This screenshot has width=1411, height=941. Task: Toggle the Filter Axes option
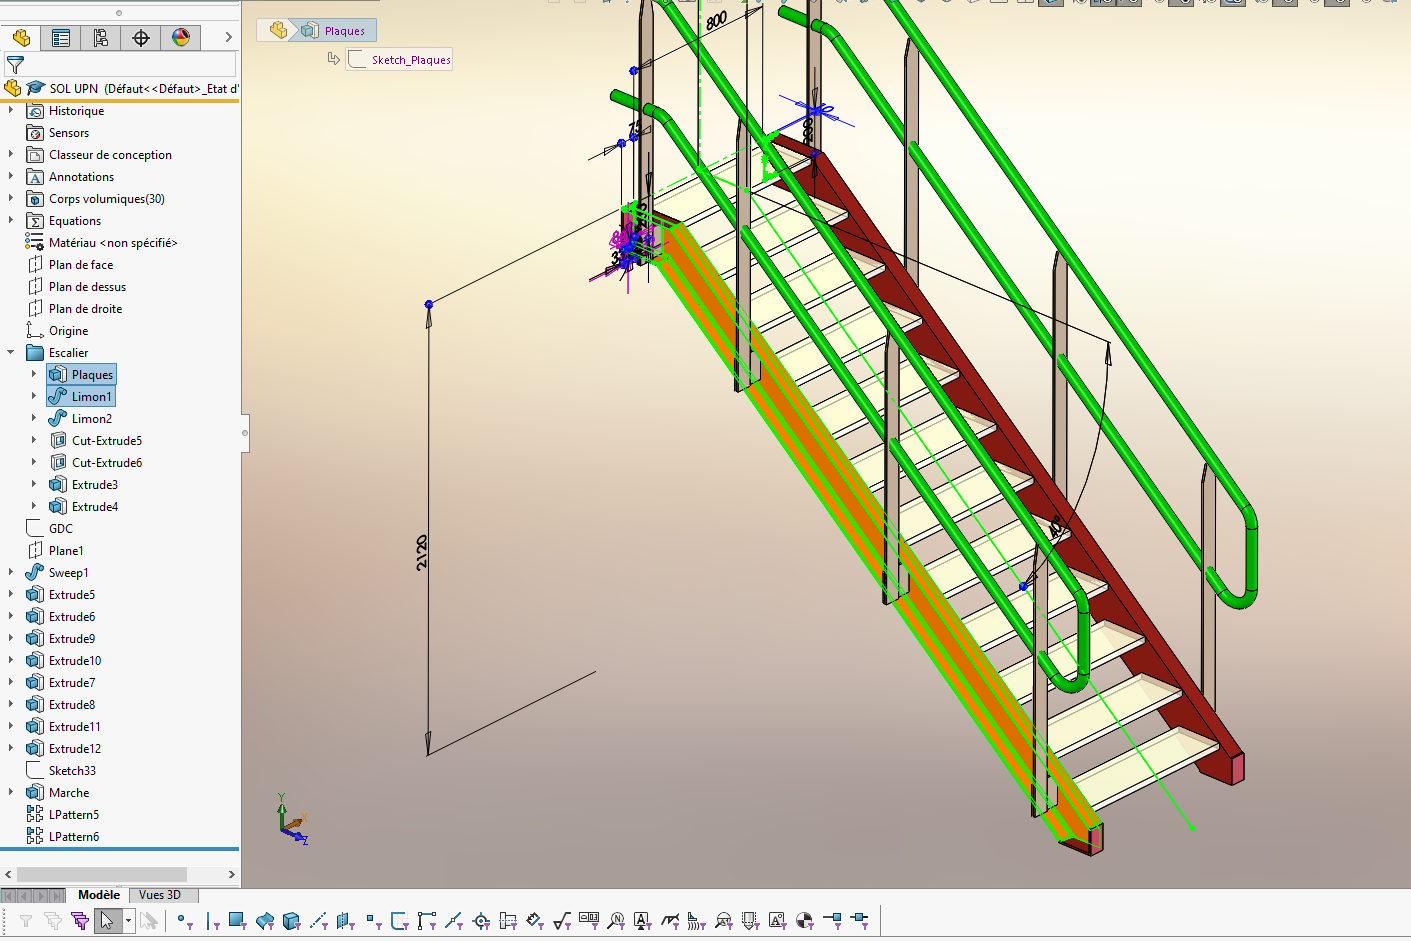coord(319,920)
